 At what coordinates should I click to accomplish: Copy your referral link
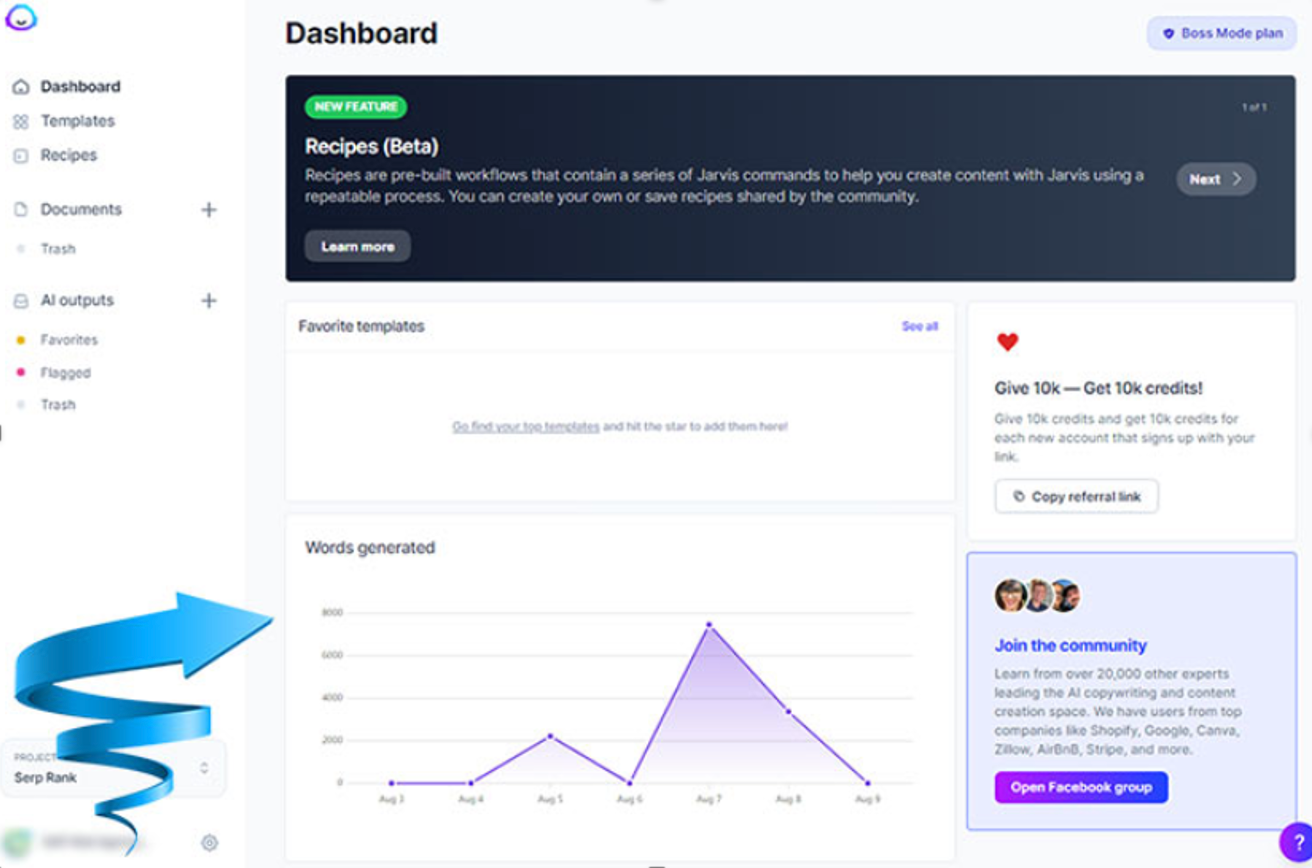point(1075,496)
